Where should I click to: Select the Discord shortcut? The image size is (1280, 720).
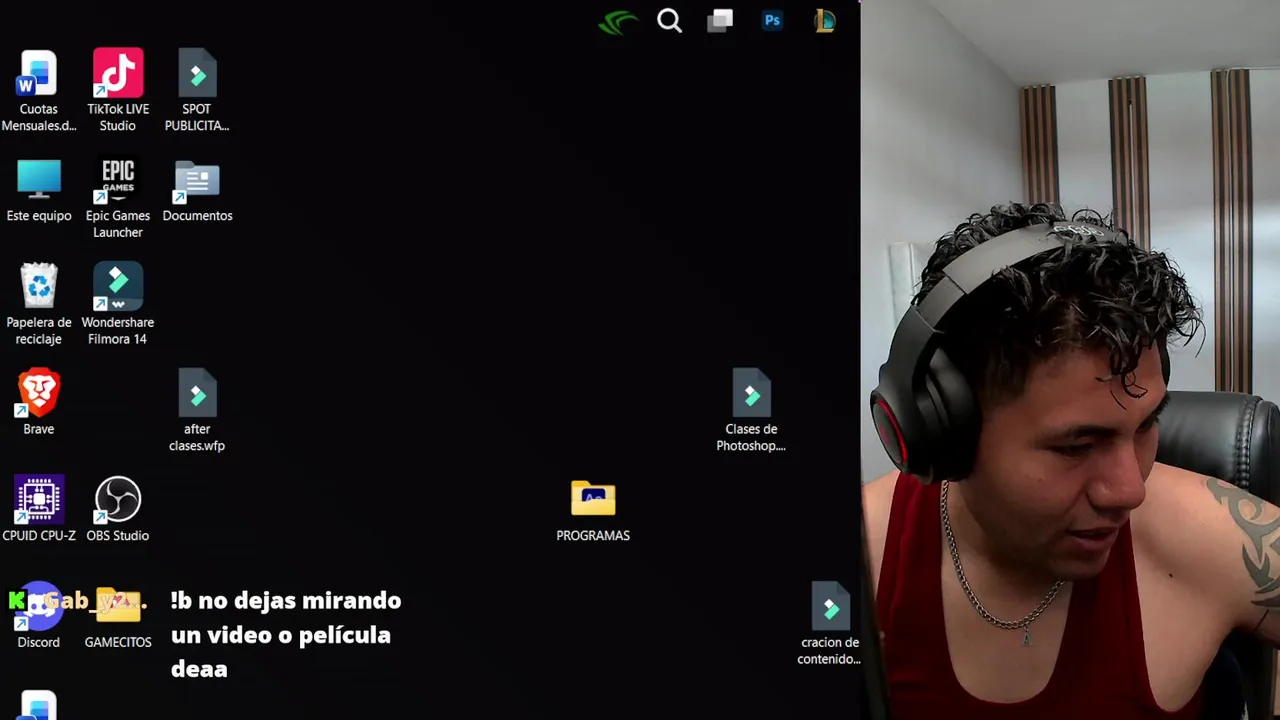(39, 616)
